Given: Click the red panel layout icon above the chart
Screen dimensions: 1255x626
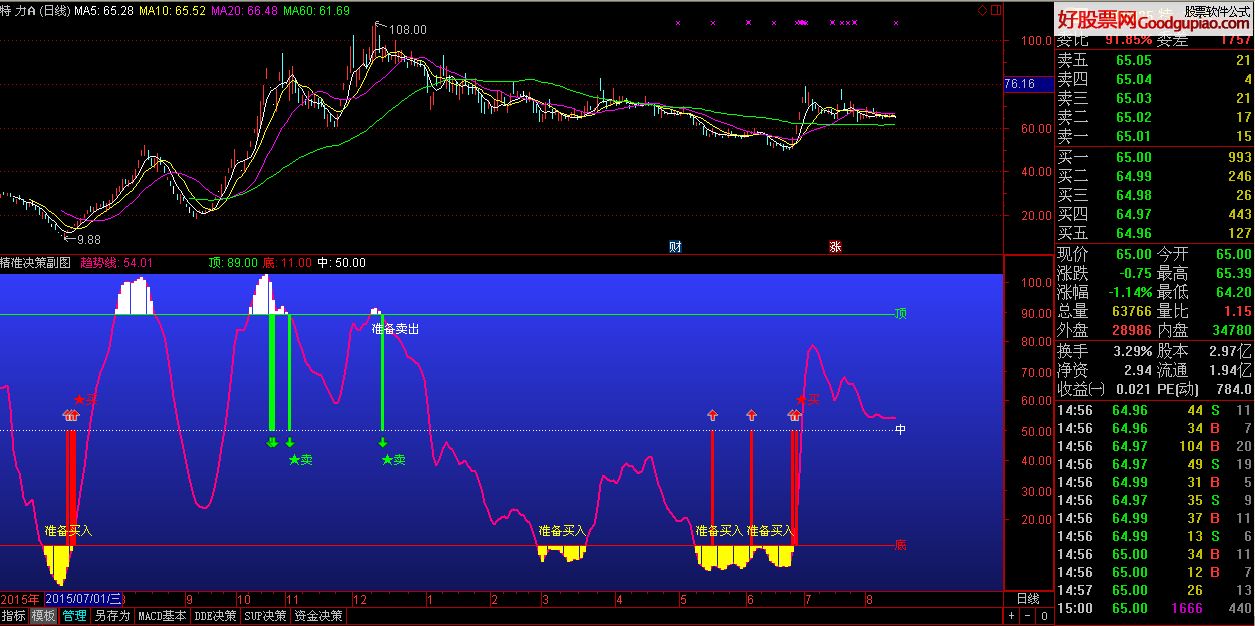Looking at the screenshot, I should 994,10.
